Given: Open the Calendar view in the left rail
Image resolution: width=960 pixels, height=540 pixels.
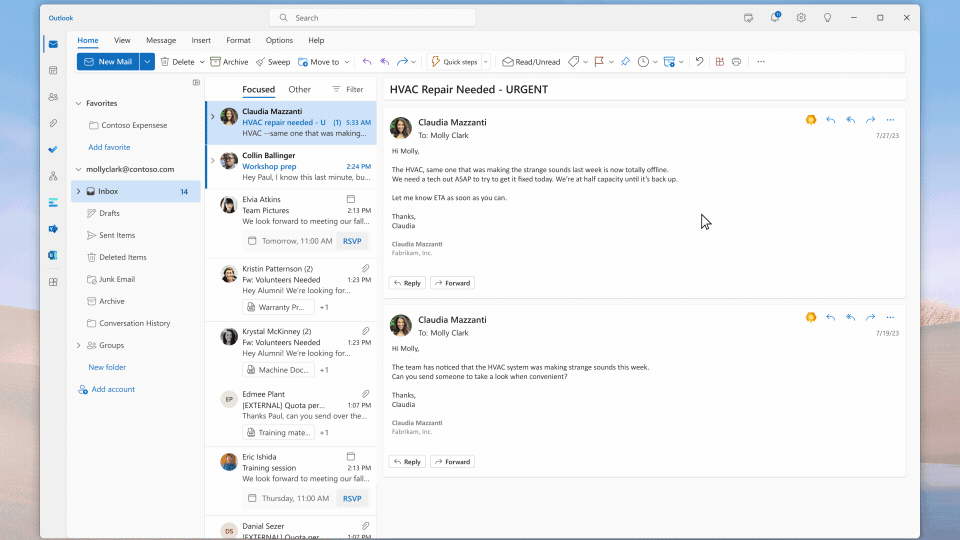Looking at the screenshot, I should coord(53,70).
